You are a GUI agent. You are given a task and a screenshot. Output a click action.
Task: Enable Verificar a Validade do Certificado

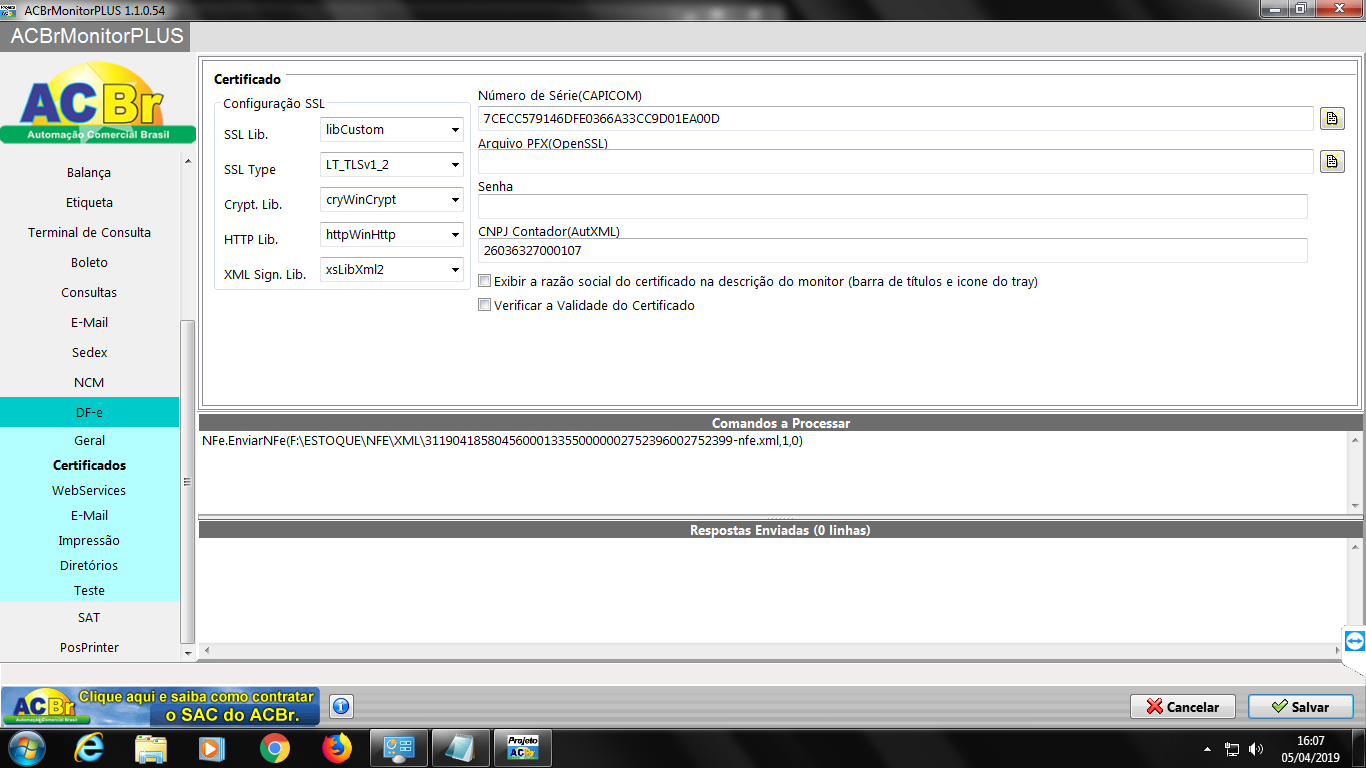pos(485,305)
